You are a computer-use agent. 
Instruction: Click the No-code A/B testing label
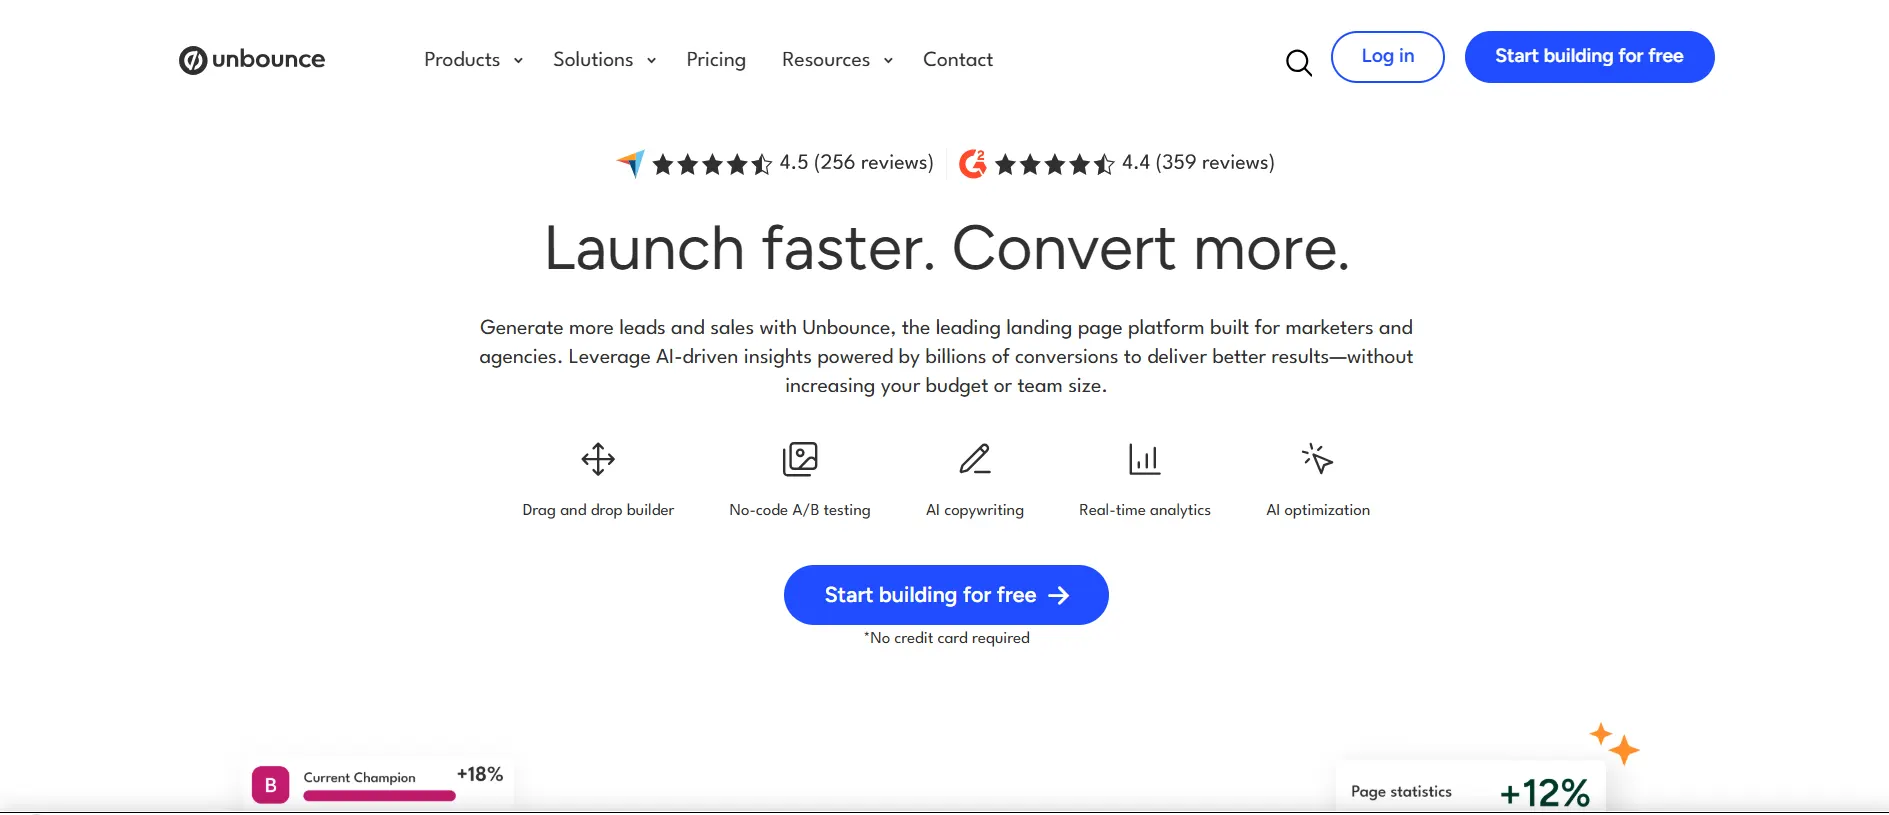(x=800, y=510)
